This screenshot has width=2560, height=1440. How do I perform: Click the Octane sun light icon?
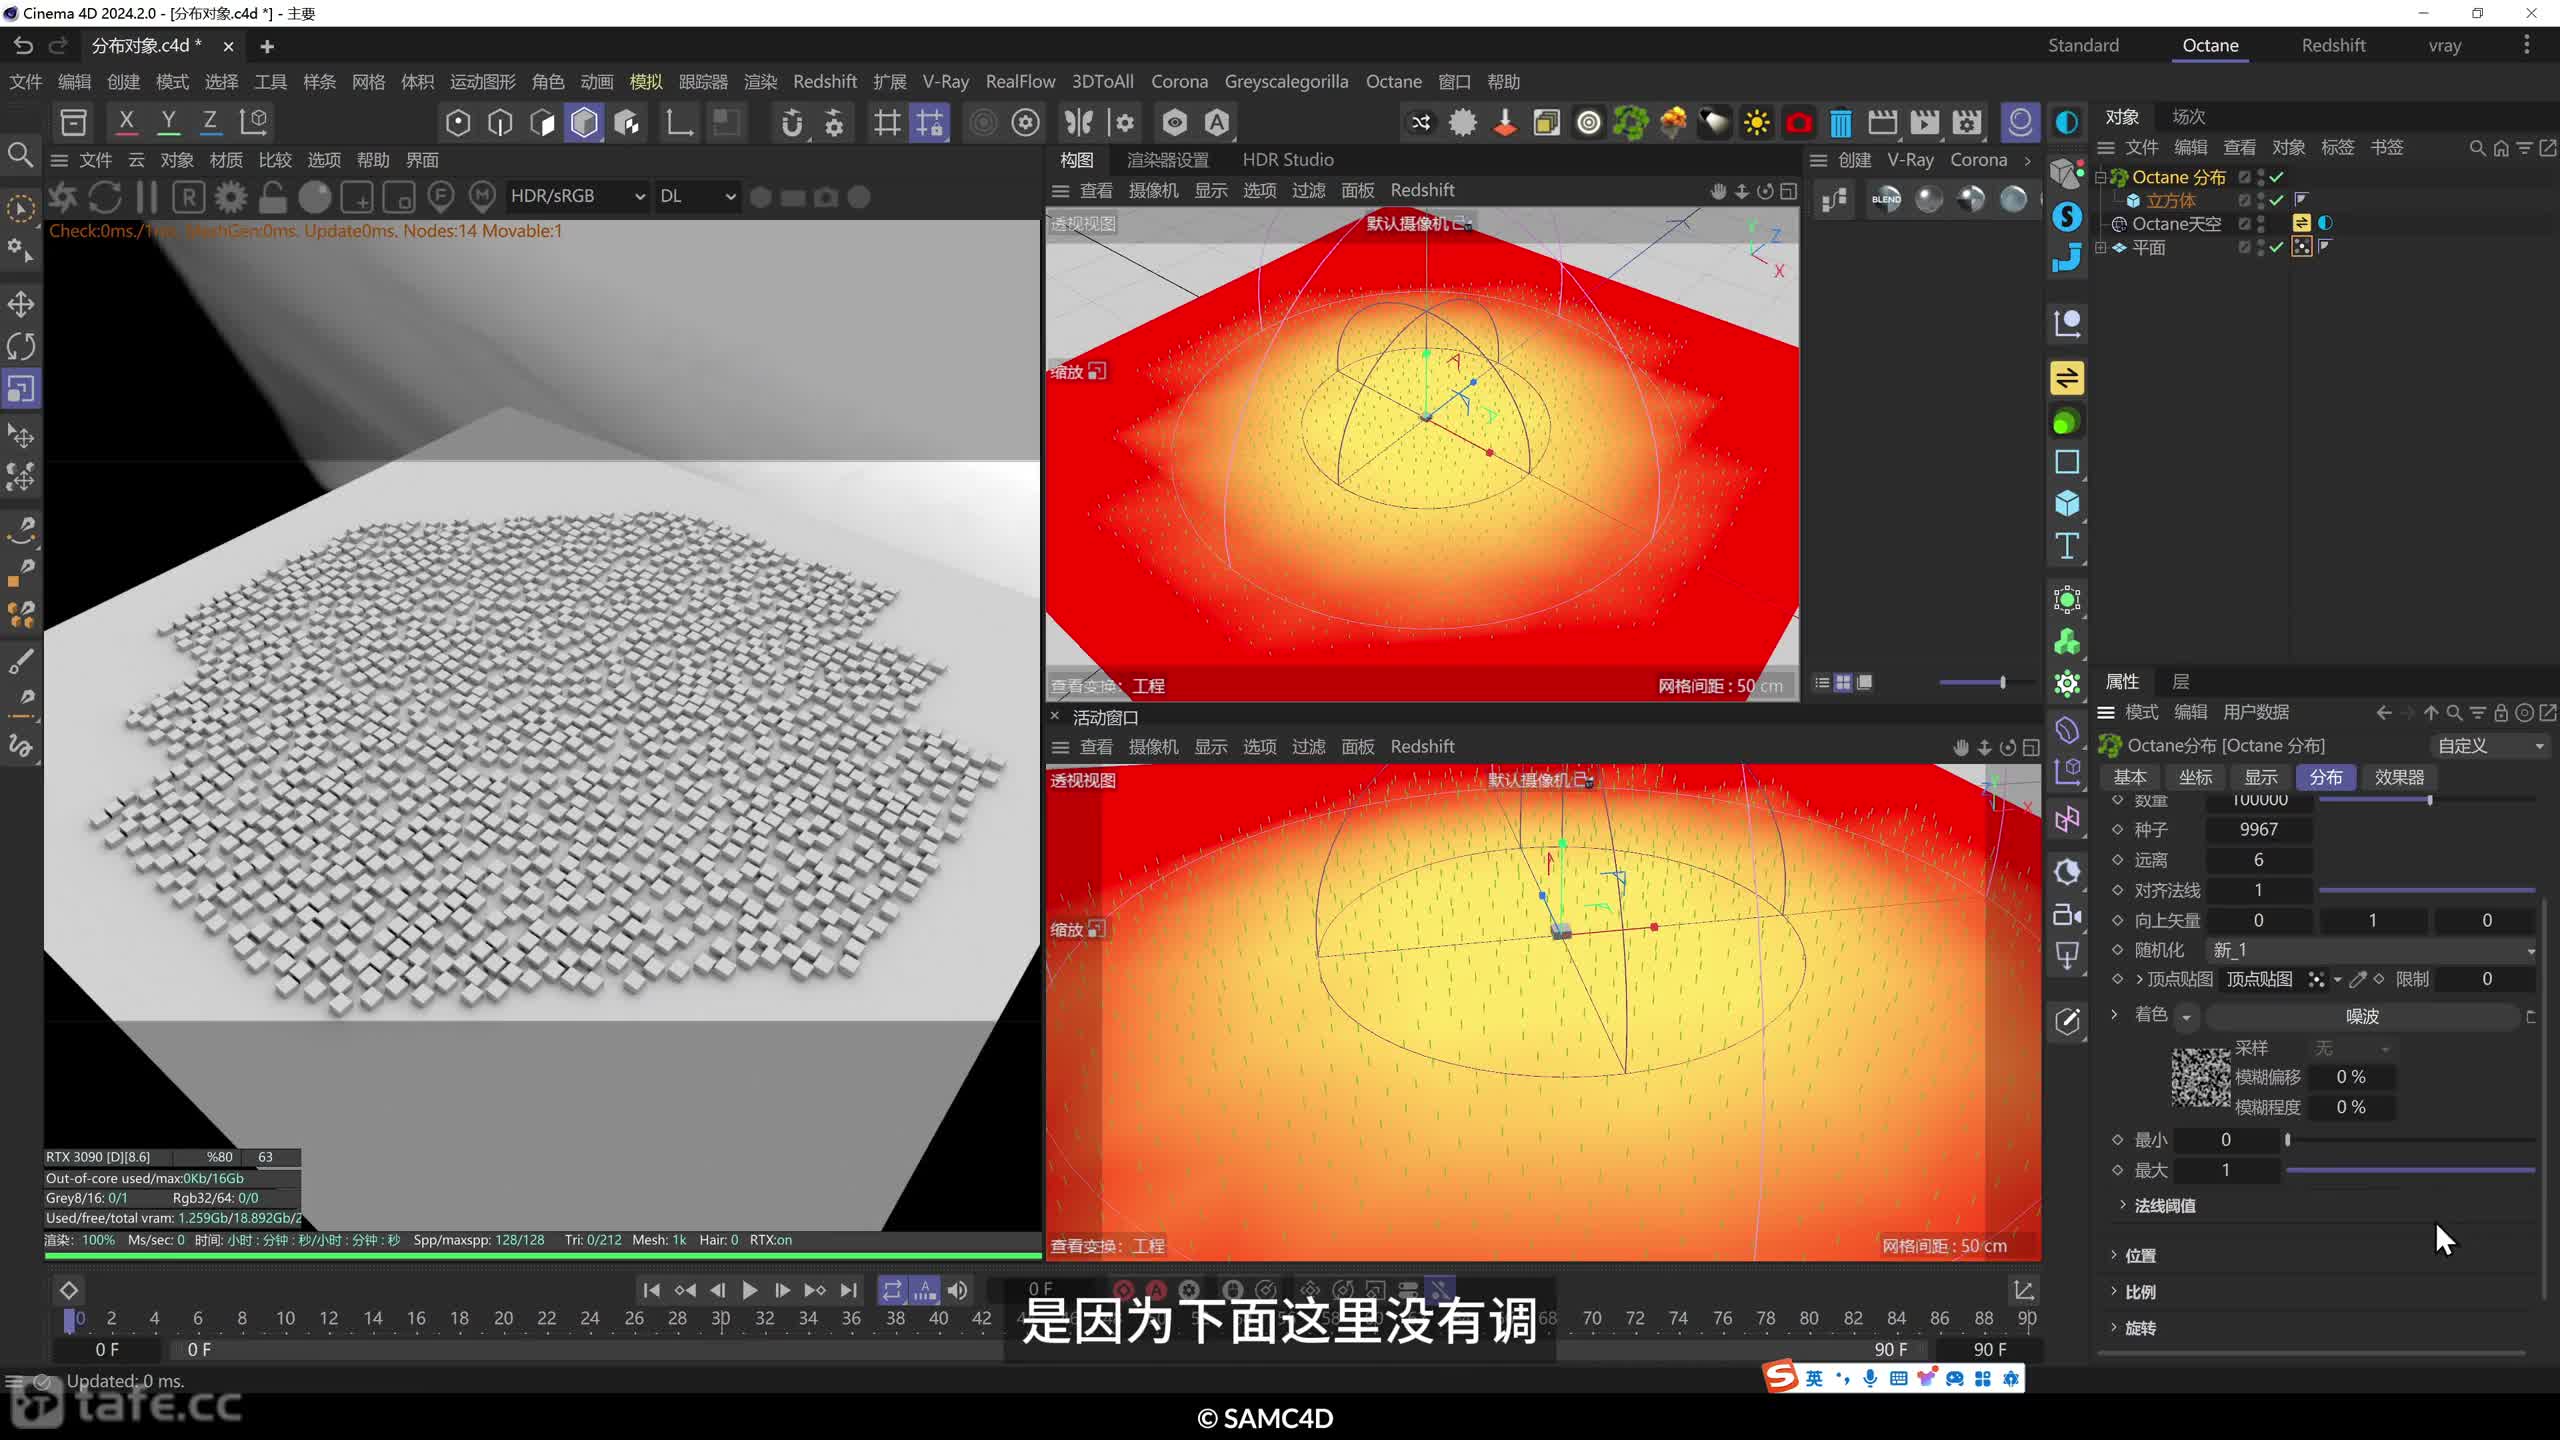point(1756,123)
